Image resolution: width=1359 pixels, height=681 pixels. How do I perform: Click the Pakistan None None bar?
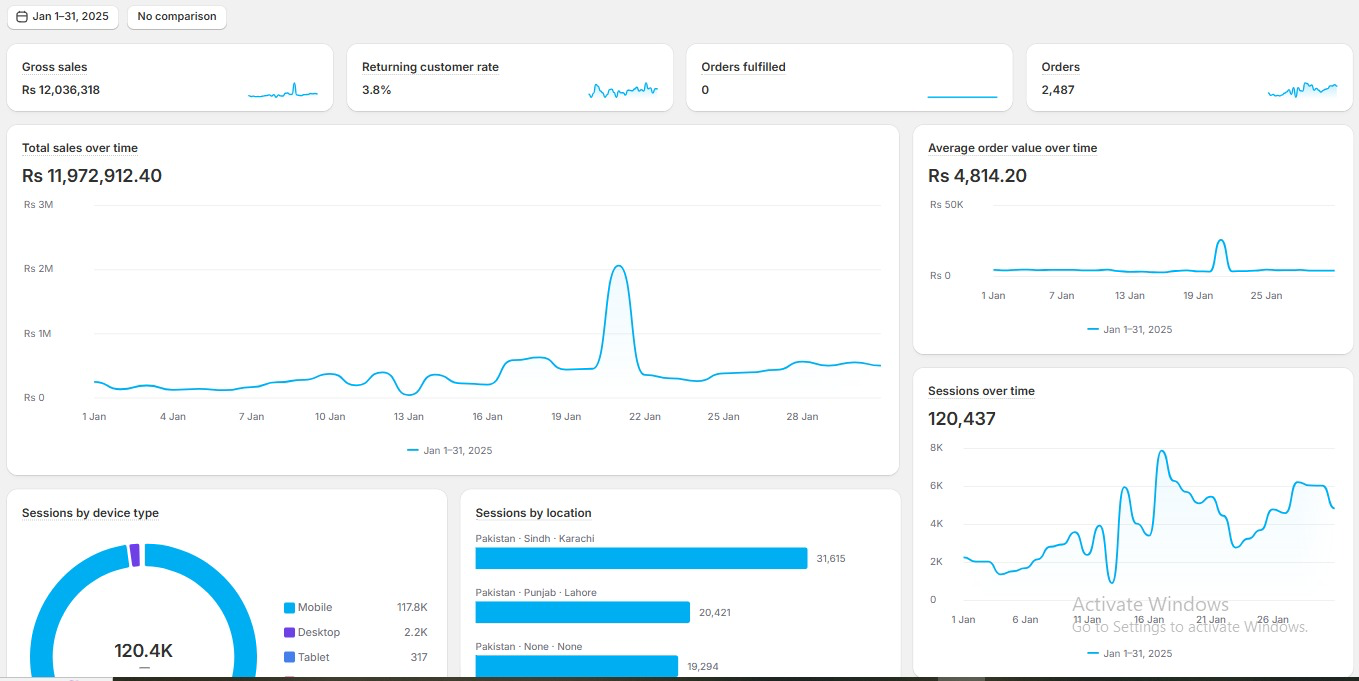(x=576, y=666)
